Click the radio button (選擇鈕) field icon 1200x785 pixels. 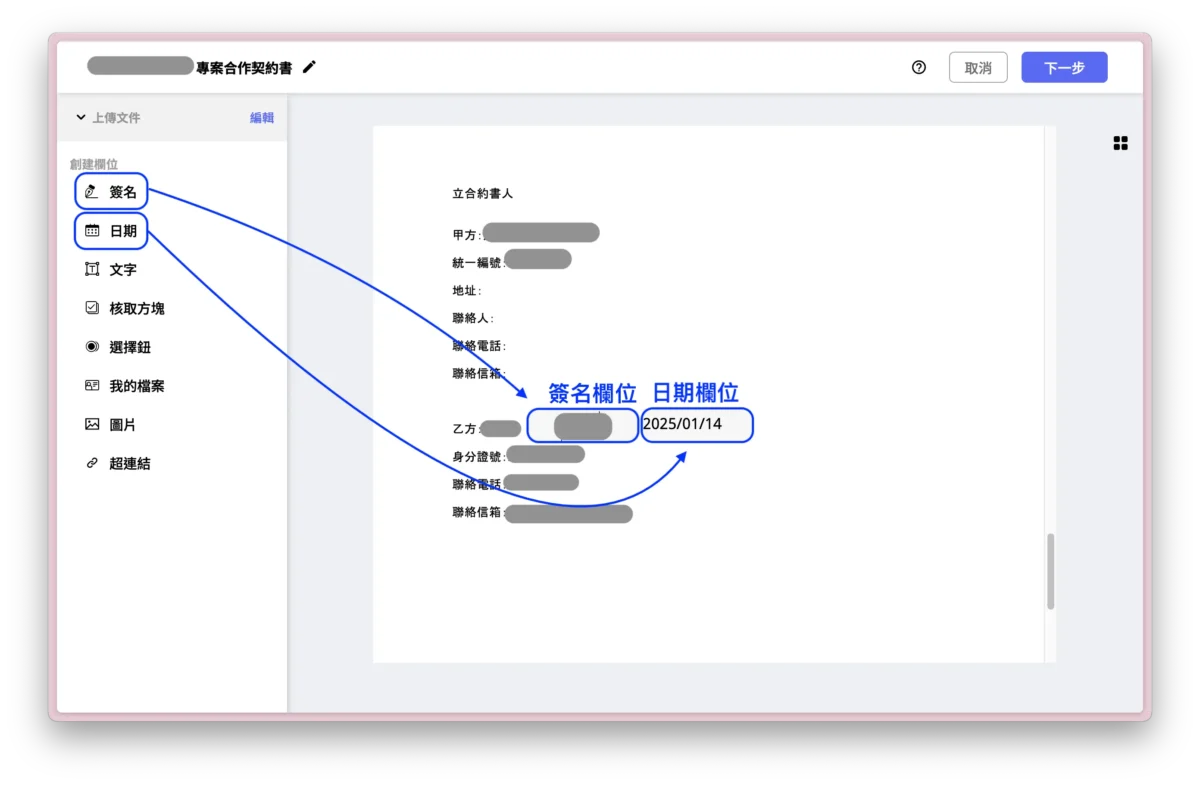(x=92, y=347)
